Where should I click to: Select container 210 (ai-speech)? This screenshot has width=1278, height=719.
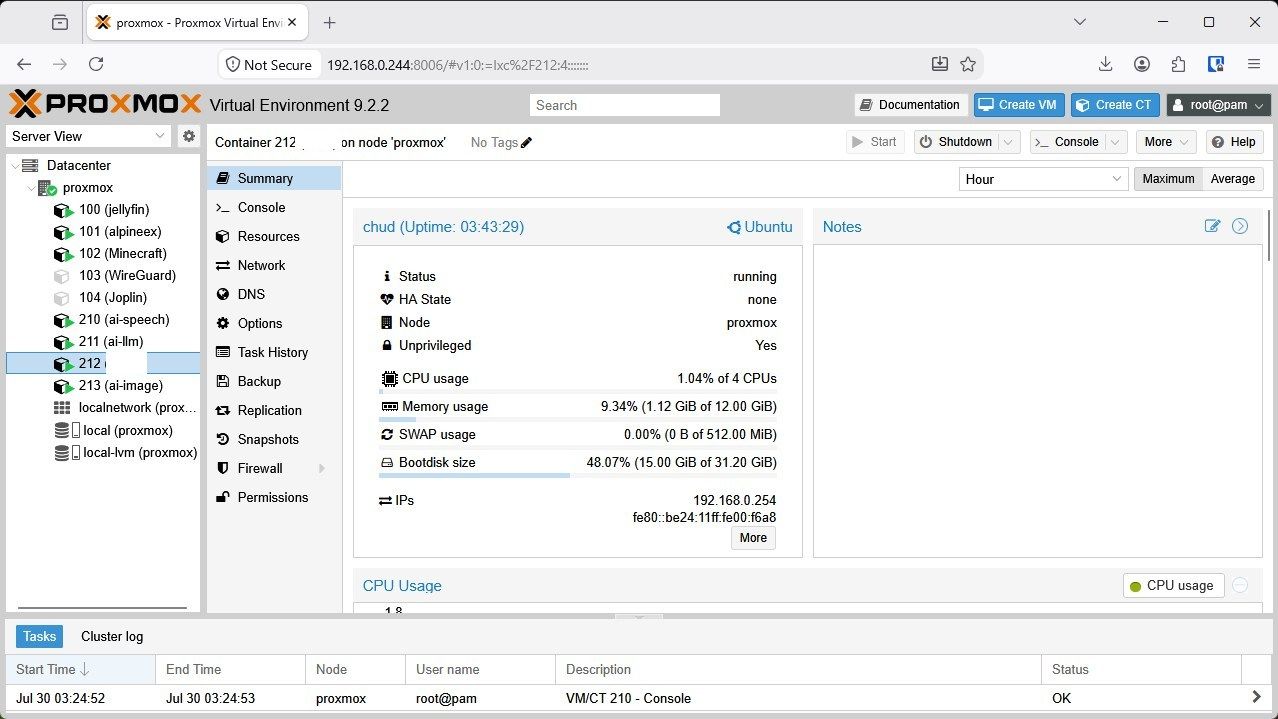pos(123,319)
